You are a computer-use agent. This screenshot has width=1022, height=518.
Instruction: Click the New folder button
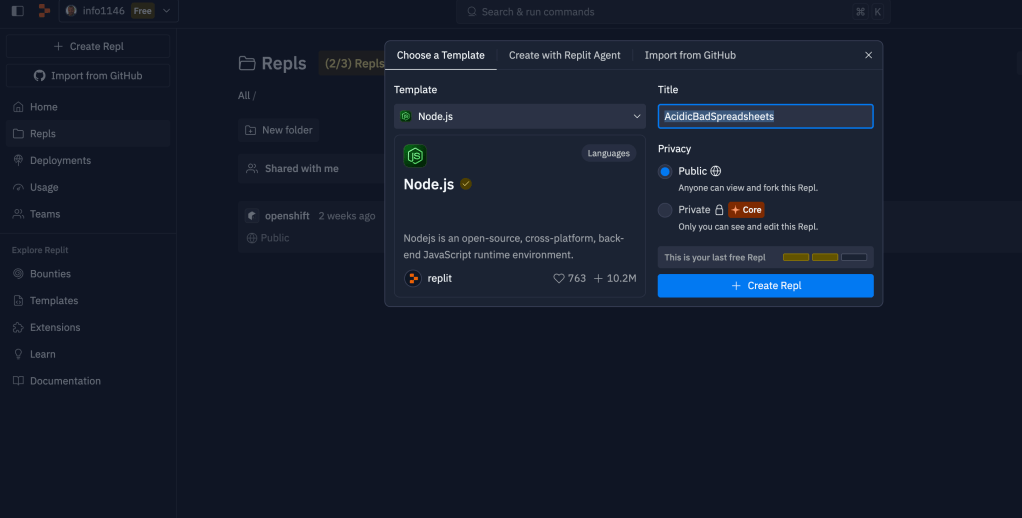coord(278,130)
